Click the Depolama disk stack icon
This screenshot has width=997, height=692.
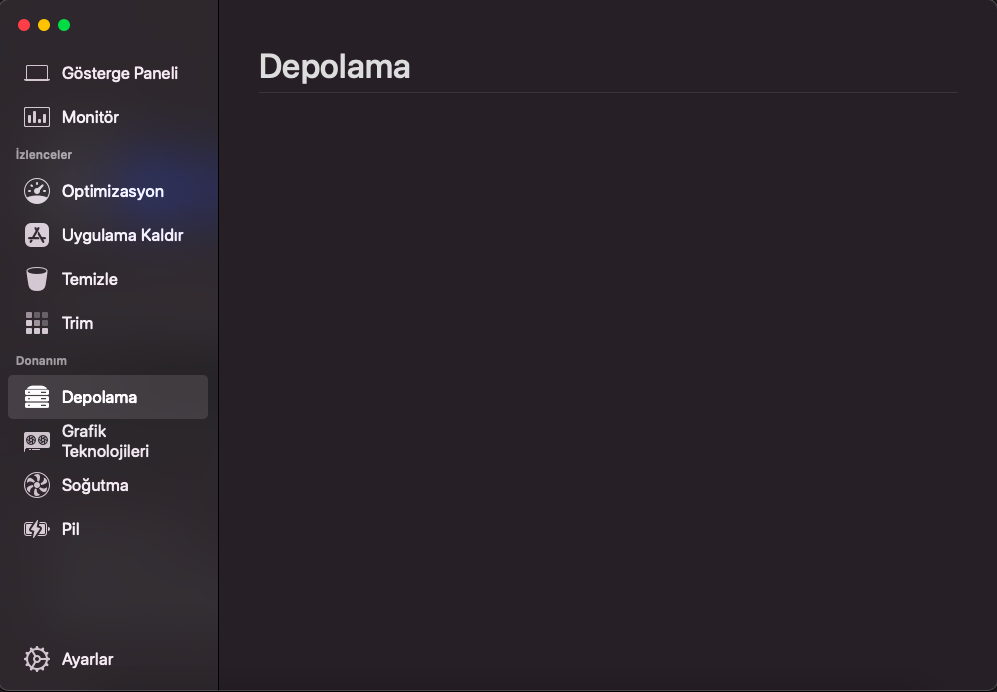point(37,397)
